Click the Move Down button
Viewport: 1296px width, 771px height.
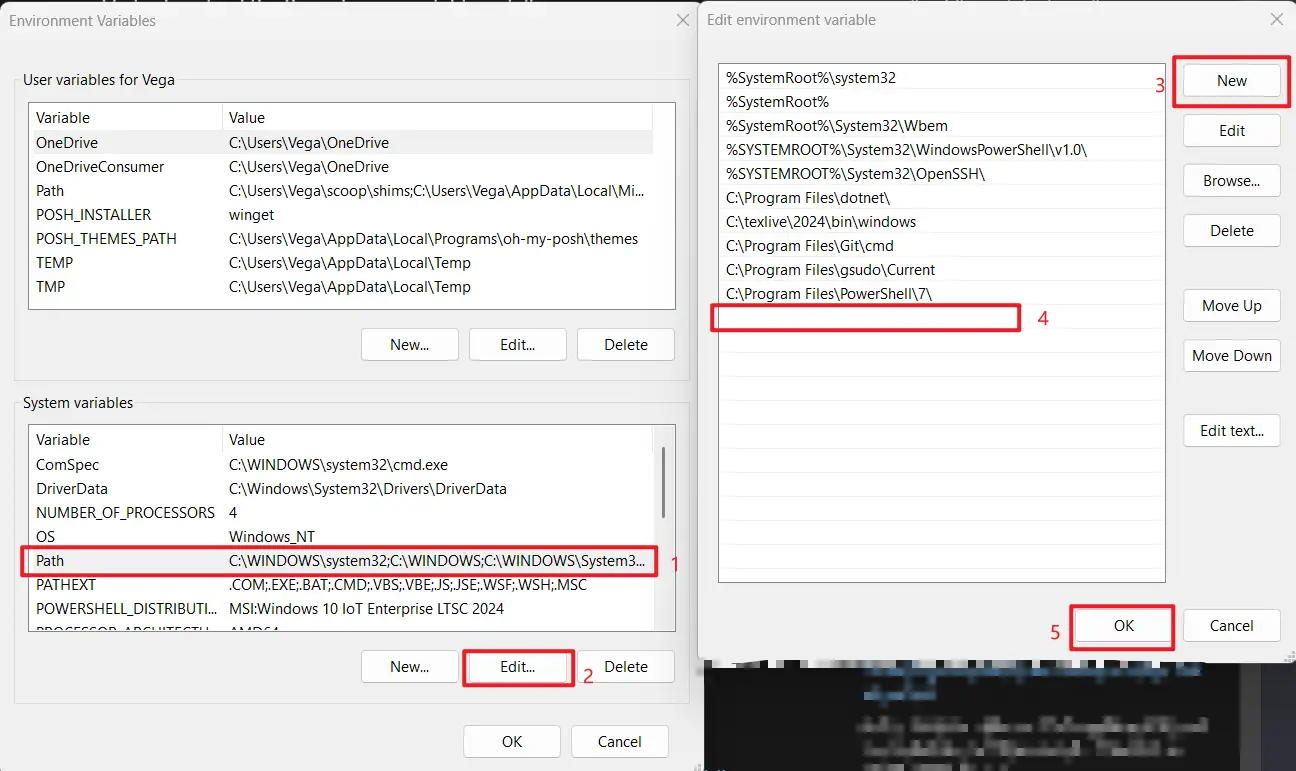[x=1231, y=355]
